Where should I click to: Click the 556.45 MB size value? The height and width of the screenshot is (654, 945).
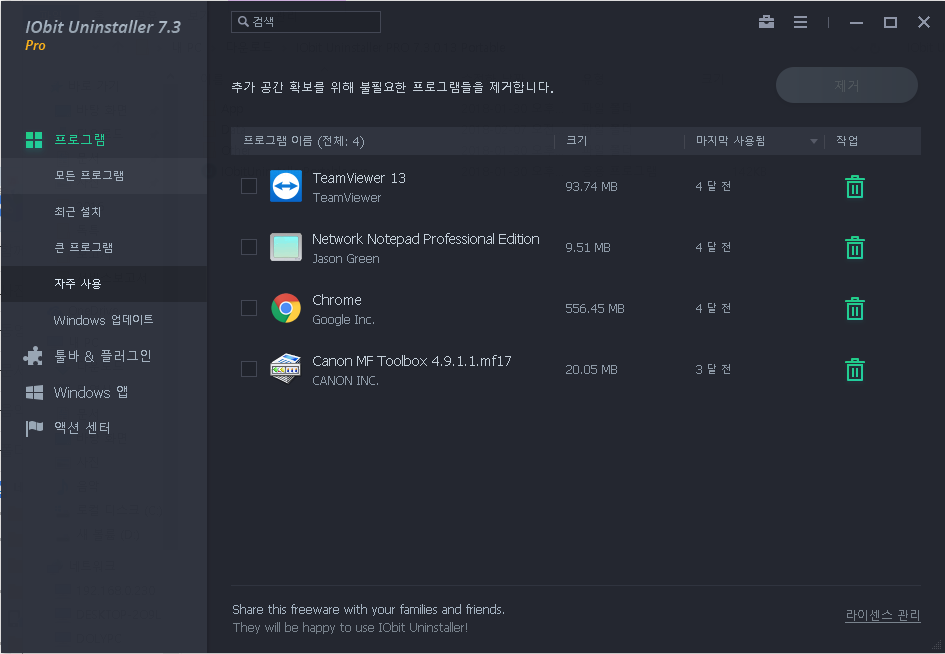tap(595, 309)
